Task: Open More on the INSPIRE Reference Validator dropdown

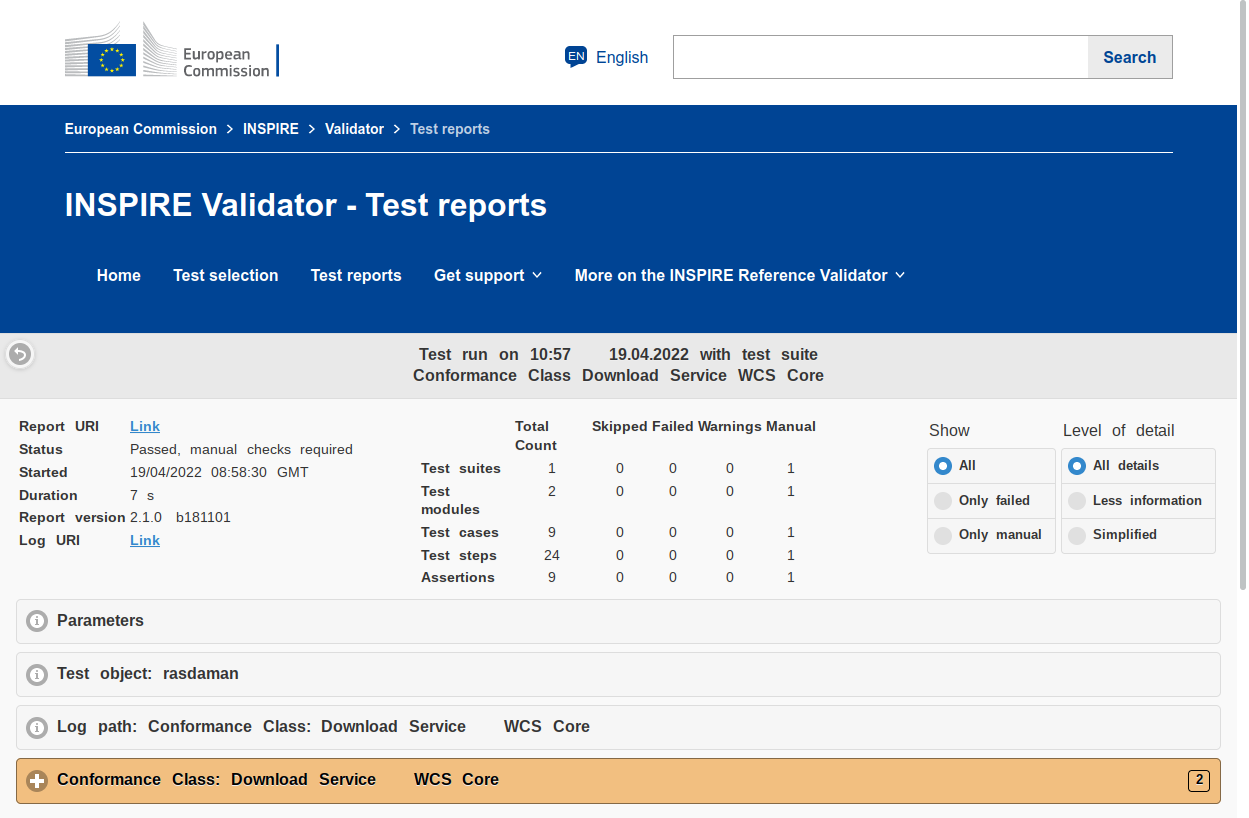Action: click(740, 275)
